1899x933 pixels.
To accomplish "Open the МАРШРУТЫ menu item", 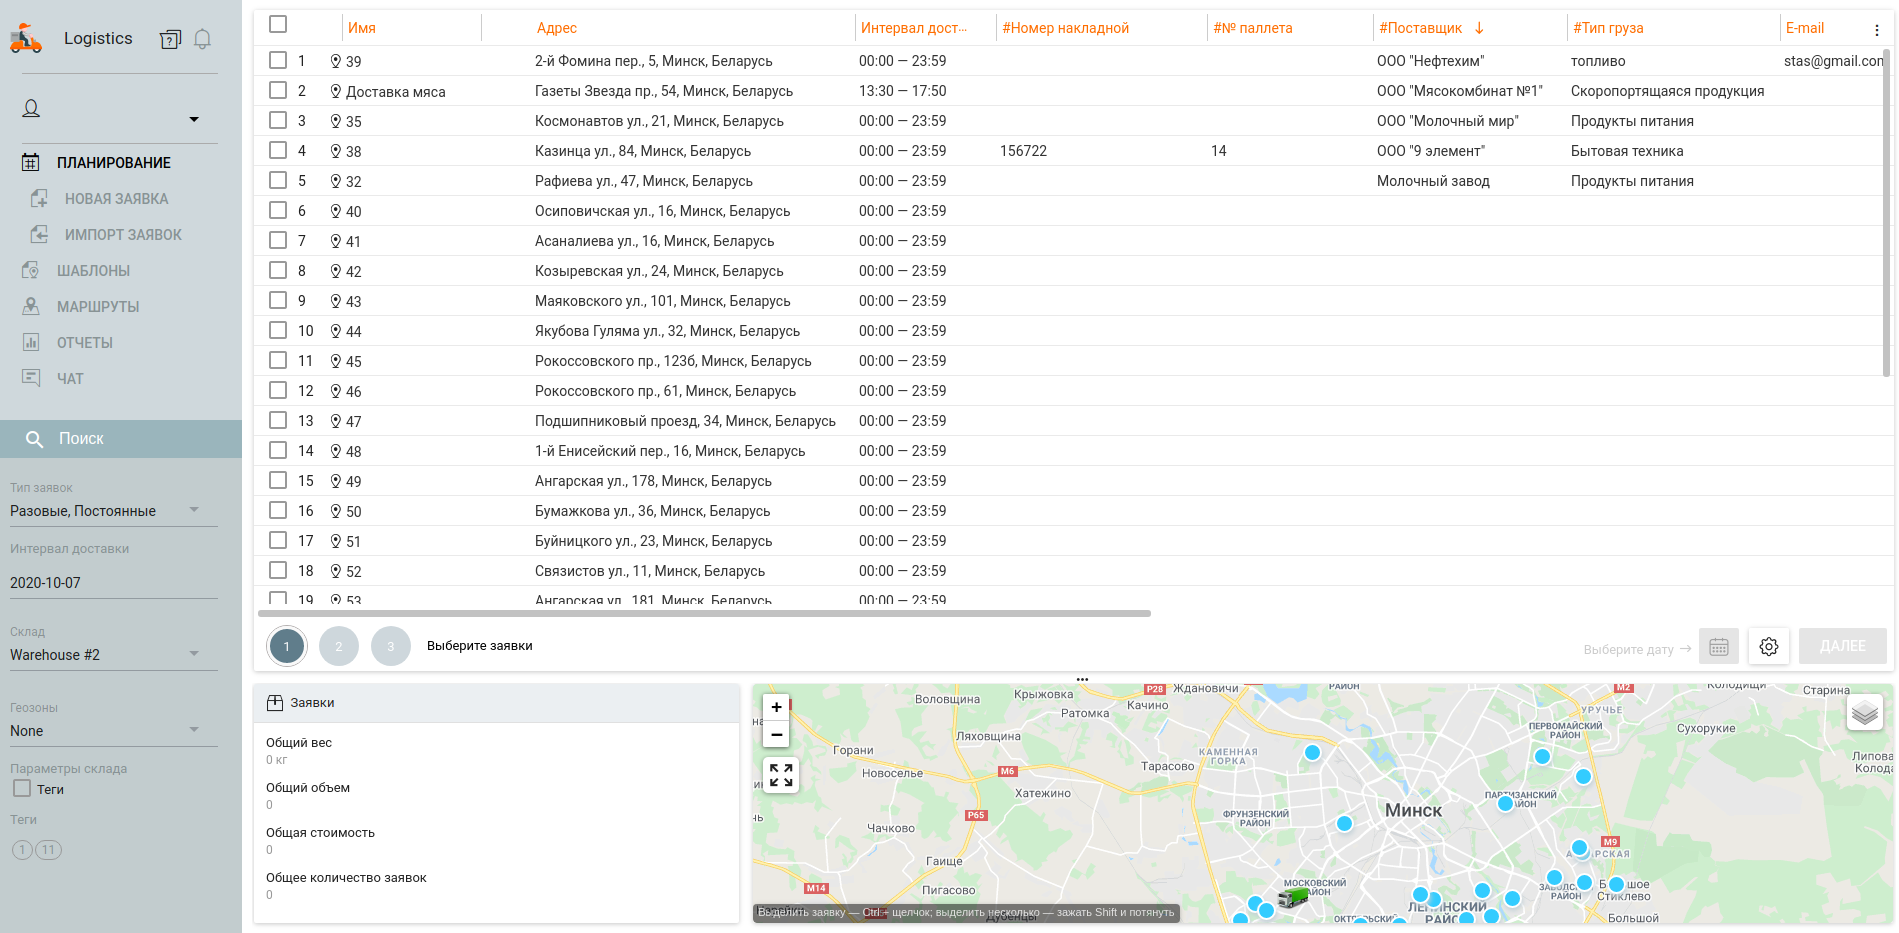I will pos(97,307).
